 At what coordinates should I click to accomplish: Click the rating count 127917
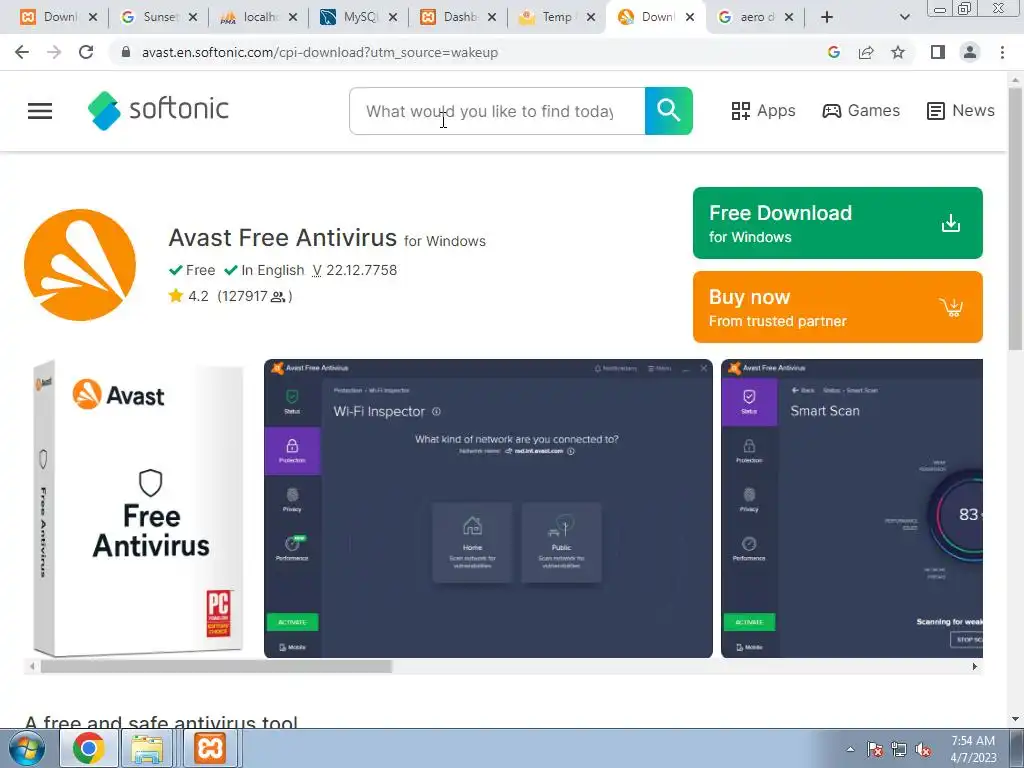coord(255,296)
